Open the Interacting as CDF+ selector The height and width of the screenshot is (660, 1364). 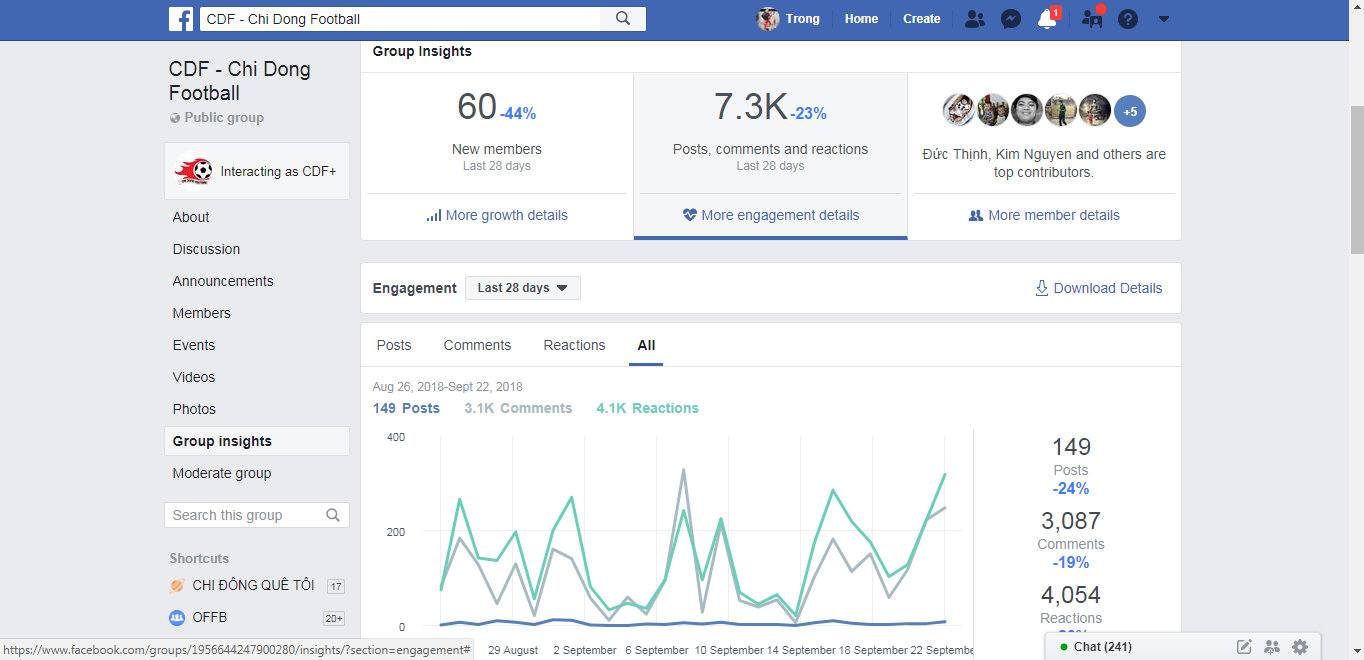[x=257, y=171]
